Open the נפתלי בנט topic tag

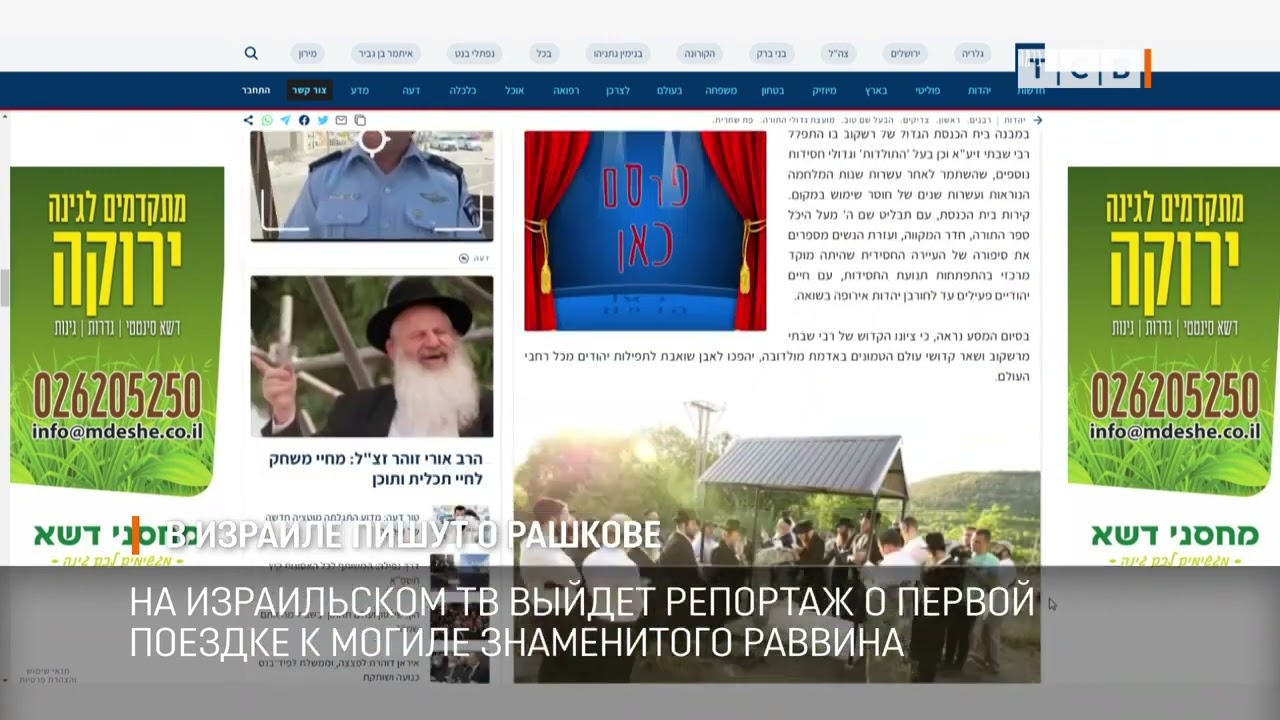476,53
